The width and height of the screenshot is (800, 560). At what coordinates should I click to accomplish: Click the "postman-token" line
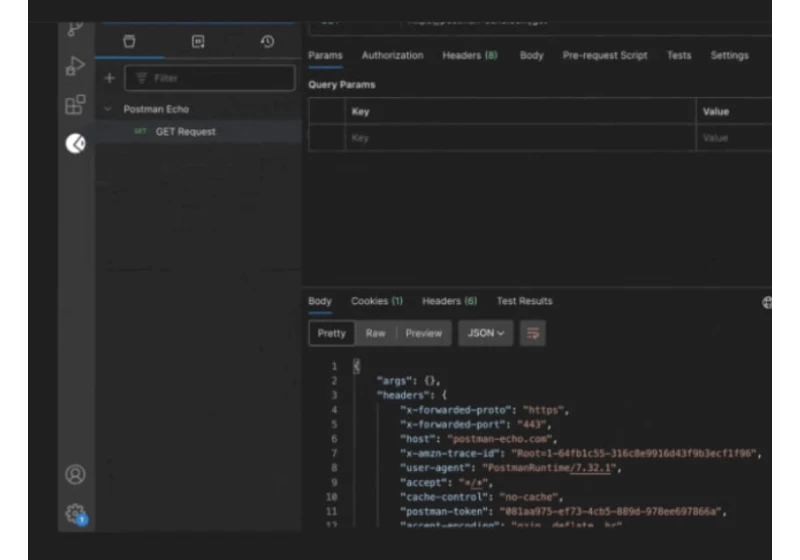click(x=563, y=511)
